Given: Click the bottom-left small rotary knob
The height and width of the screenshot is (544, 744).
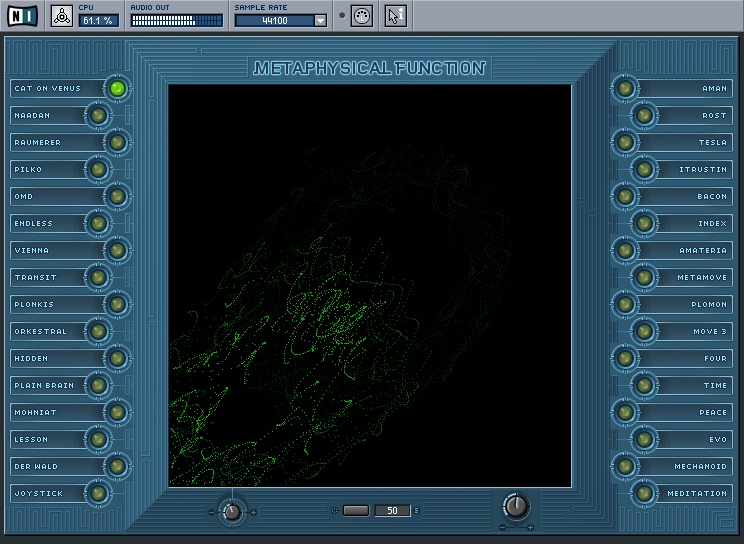Looking at the screenshot, I should click(x=232, y=512).
